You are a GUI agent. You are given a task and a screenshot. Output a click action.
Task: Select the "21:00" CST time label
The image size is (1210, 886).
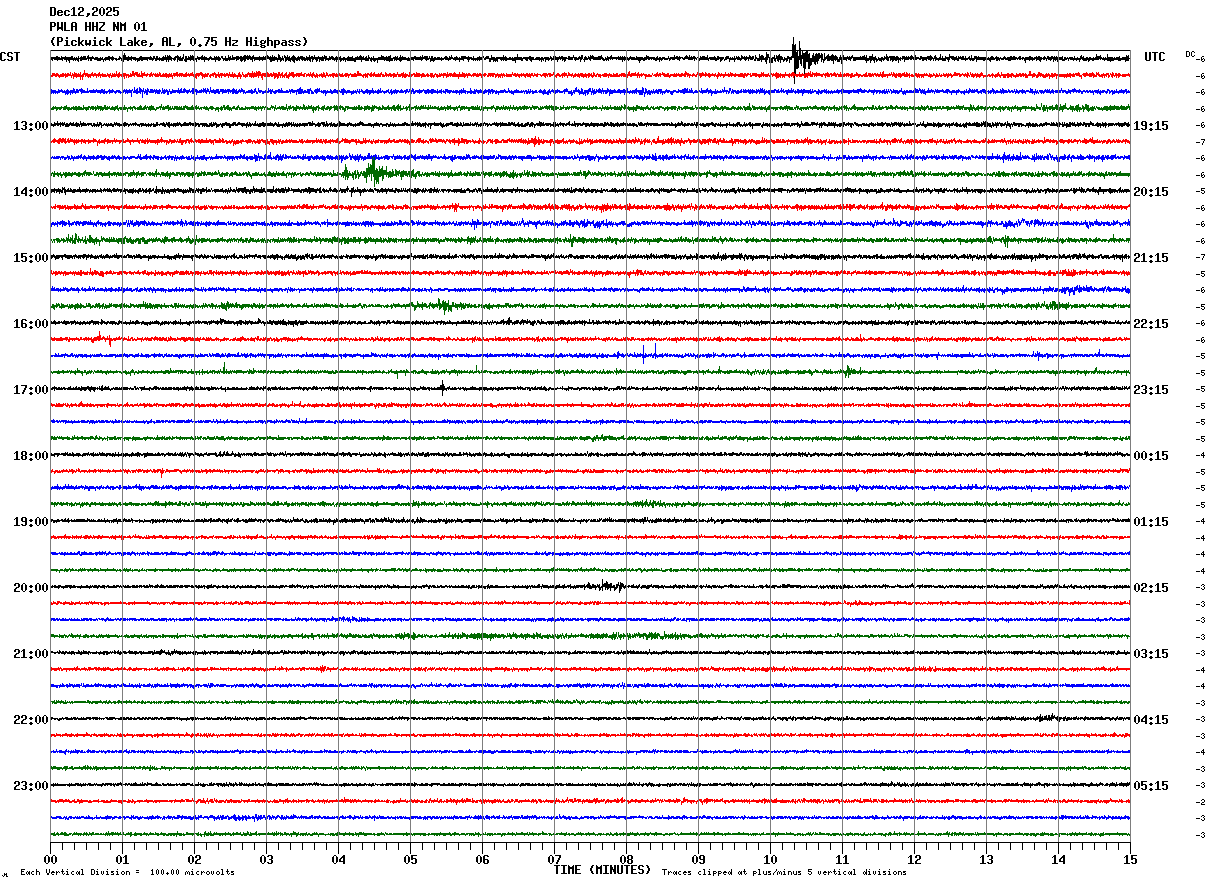click(x=31, y=654)
